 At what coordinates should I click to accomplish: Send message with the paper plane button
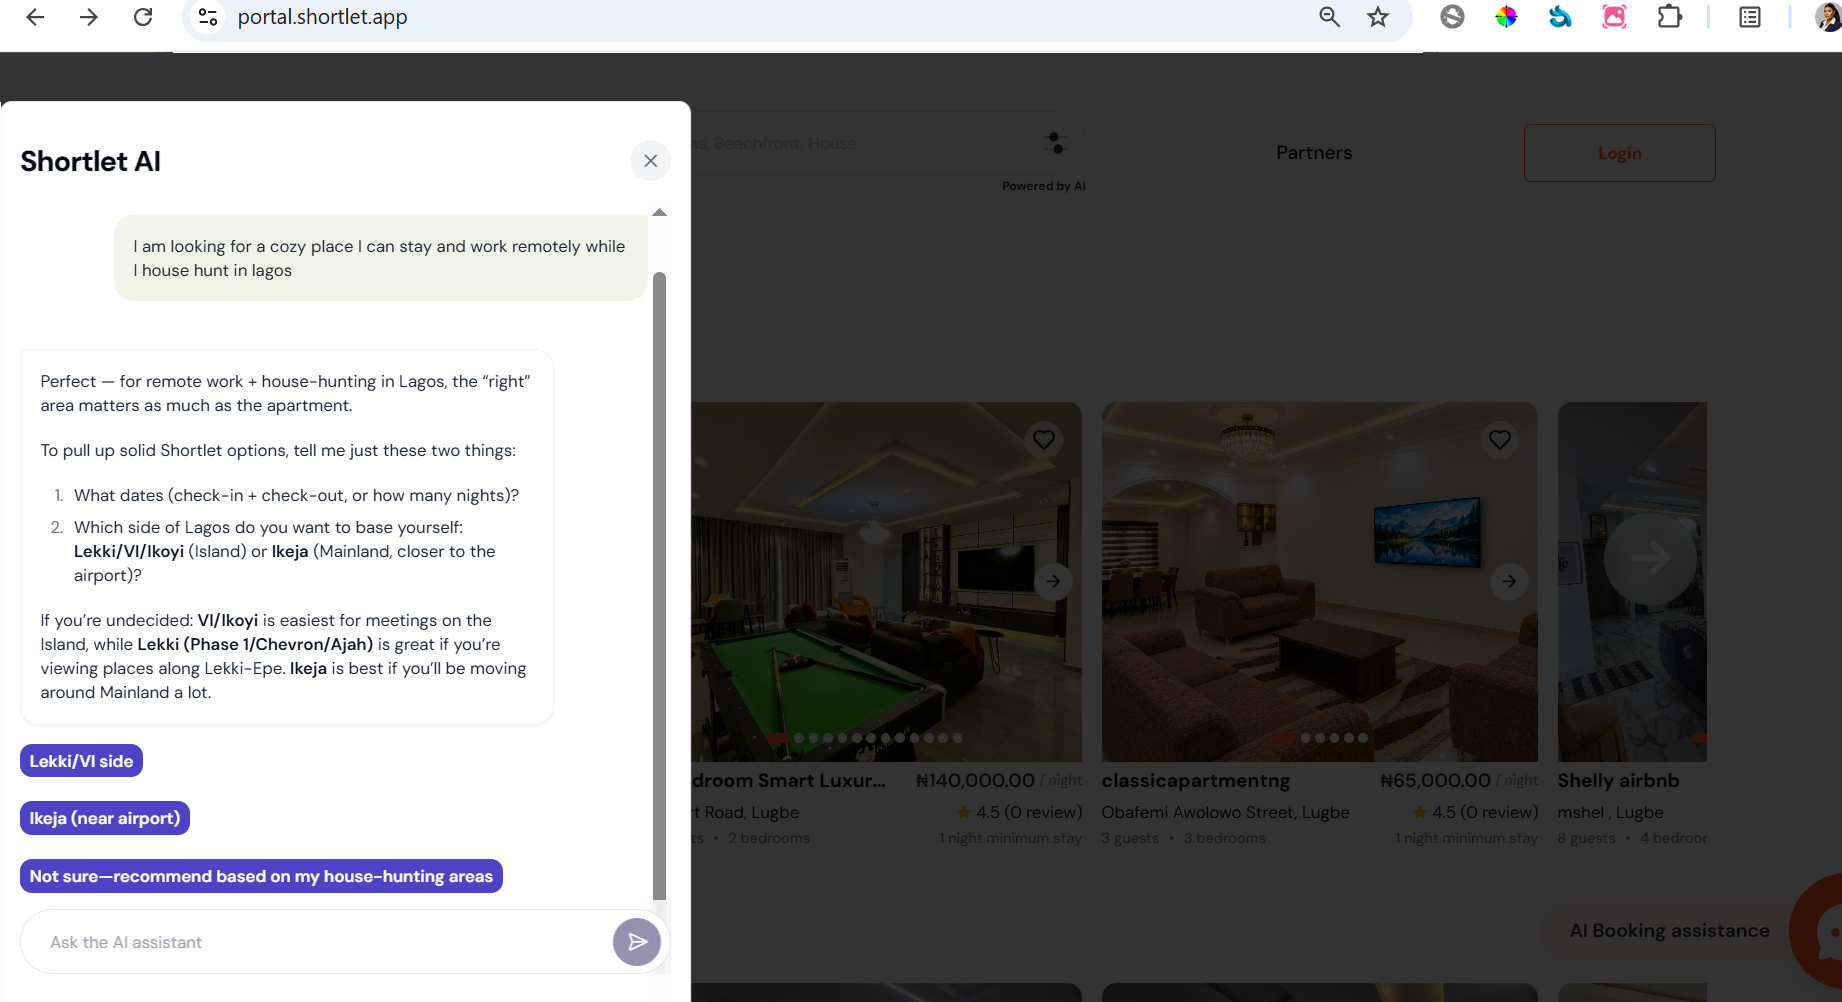click(x=637, y=942)
